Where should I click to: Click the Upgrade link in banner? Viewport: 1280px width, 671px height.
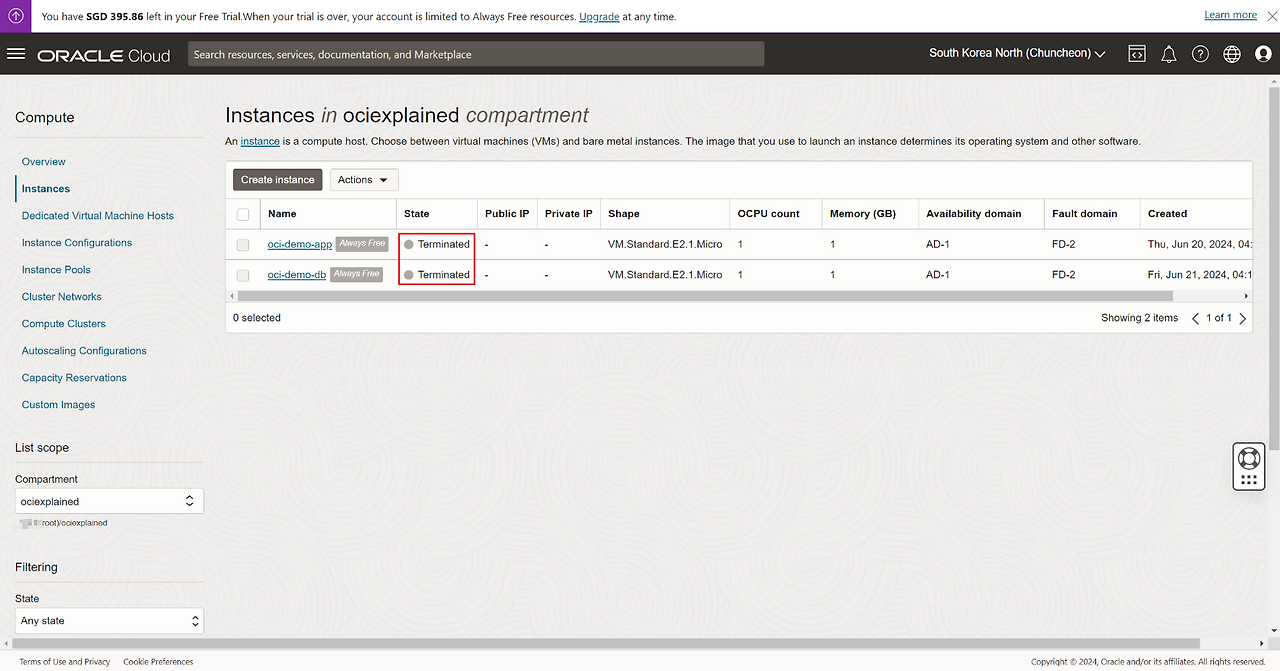tap(599, 17)
